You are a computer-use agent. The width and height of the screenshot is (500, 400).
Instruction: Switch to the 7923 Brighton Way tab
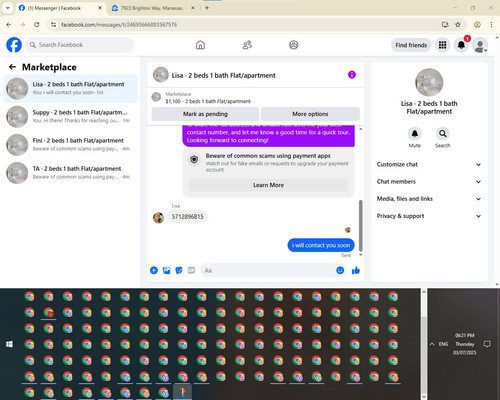click(x=152, y=8)
